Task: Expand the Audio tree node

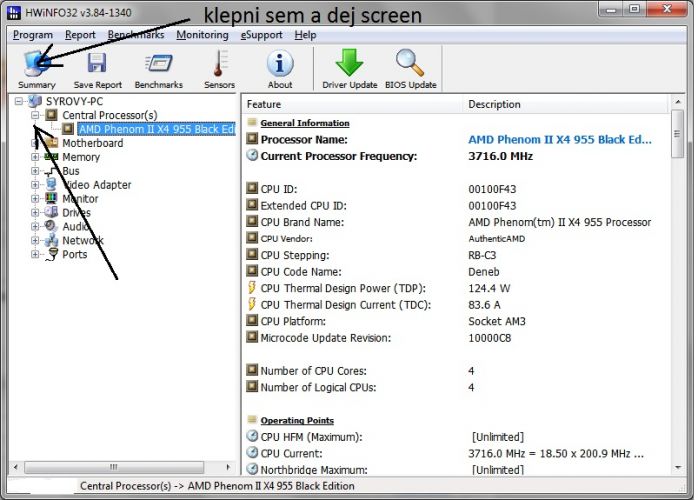Action: click(35, 226)
